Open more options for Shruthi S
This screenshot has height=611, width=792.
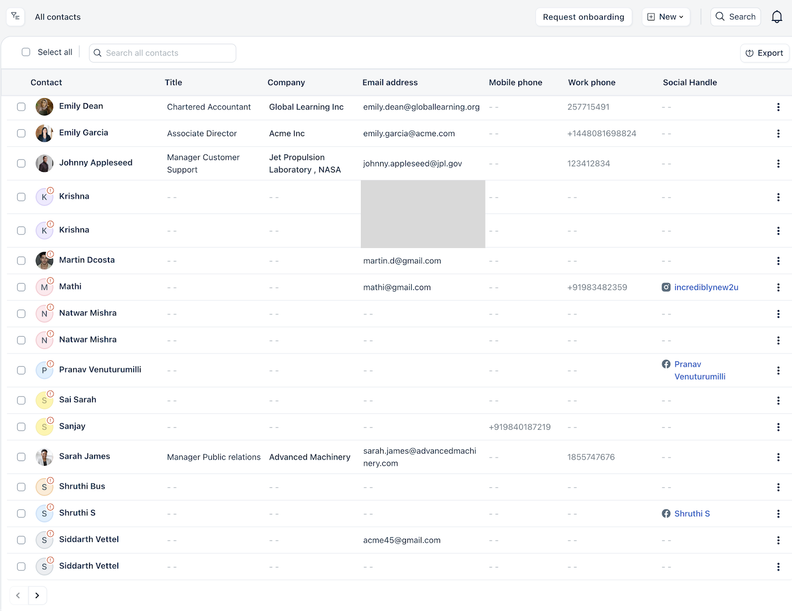[x=778, y=514]
